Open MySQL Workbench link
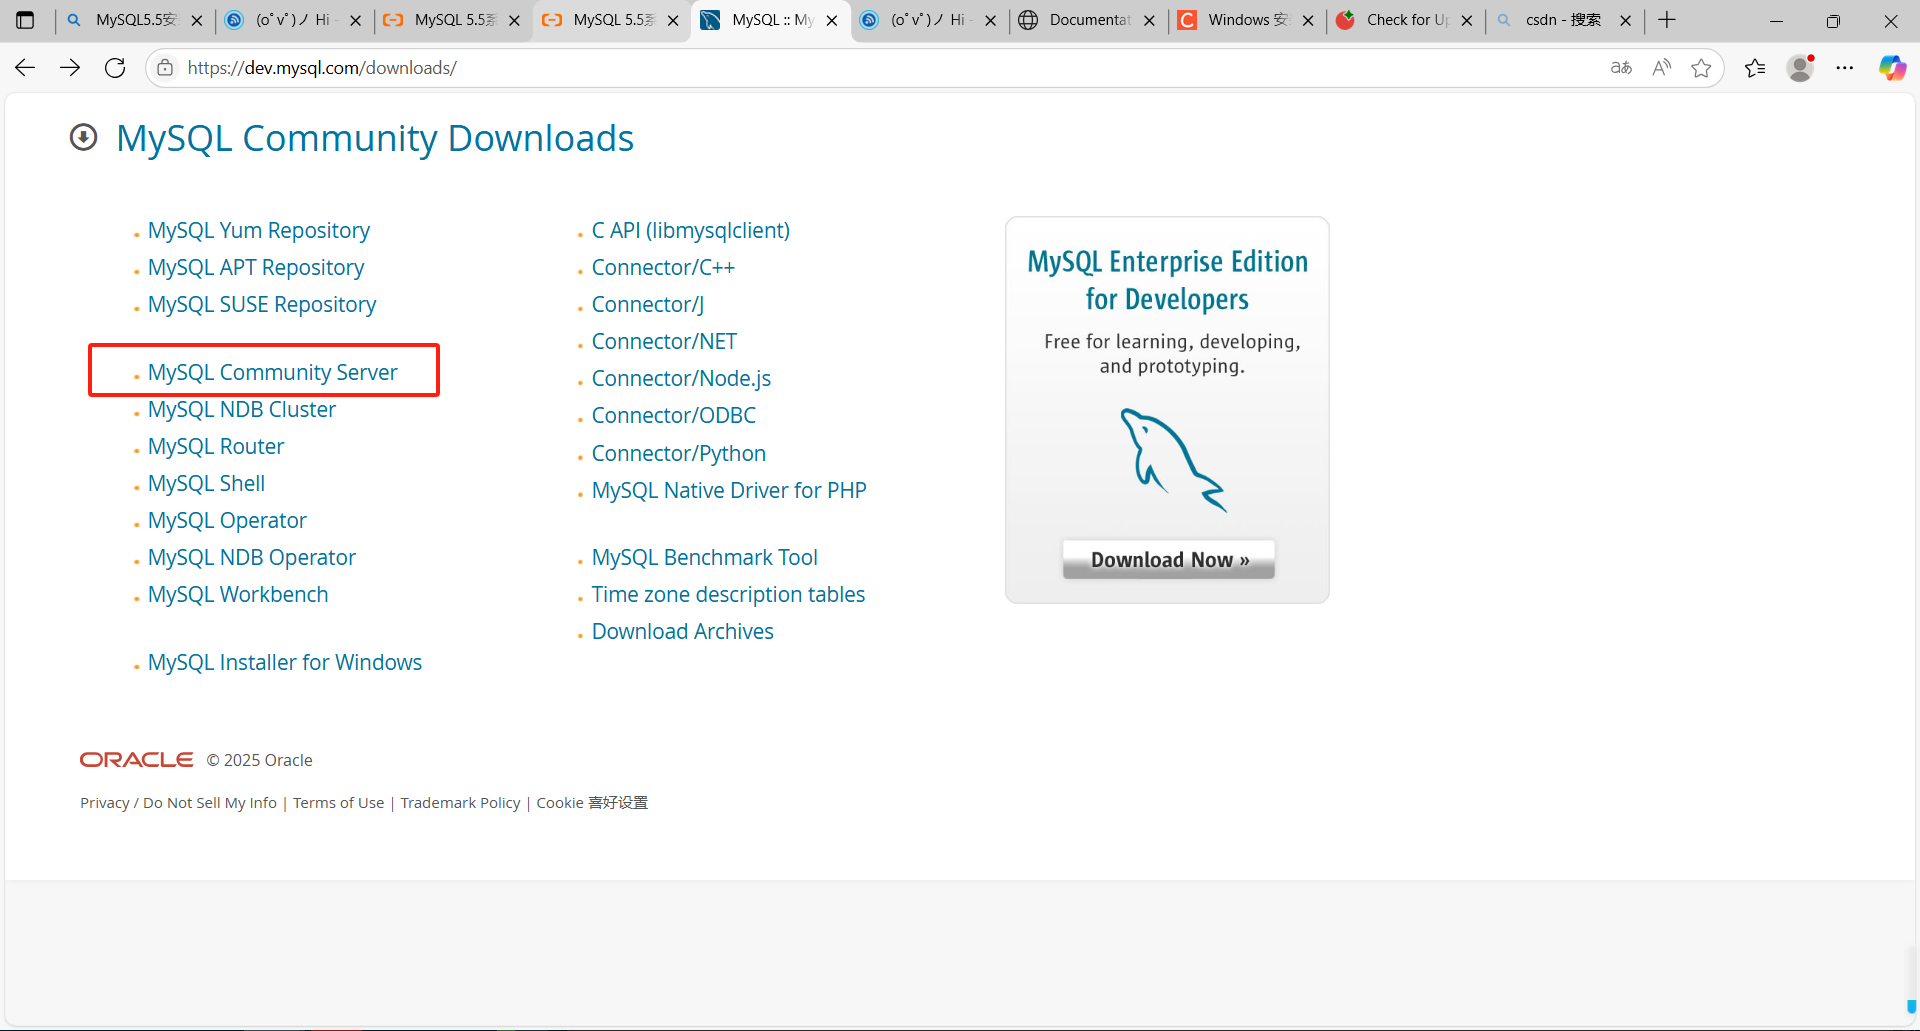This screenshot has width=1920, height=1031. (238, 594)
